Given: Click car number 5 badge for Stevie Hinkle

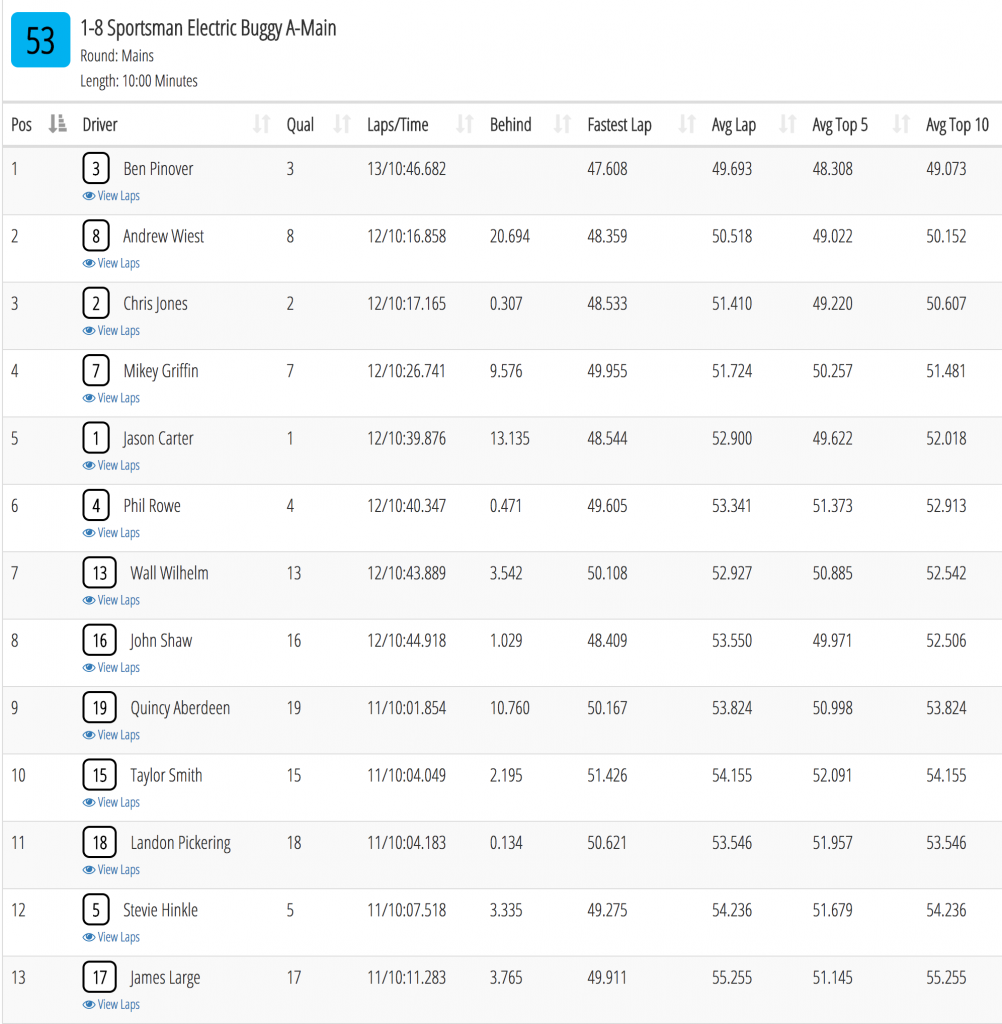Looking at the screenshot, I should (x=96, y=910).
